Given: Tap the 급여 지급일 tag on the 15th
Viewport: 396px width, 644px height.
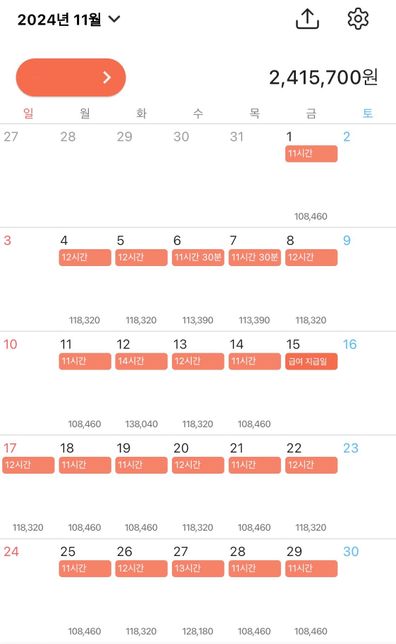Looking at the screenshot, I should click(311, 361).
